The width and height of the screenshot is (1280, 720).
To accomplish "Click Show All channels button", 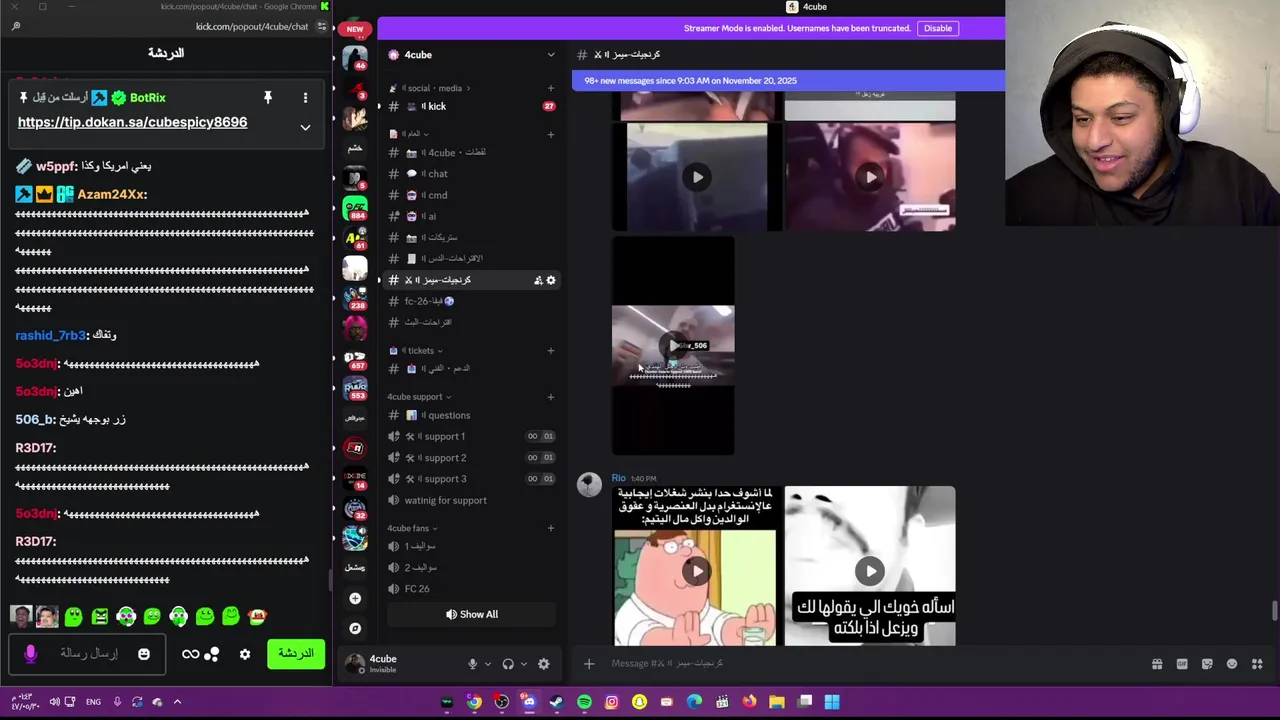I will (x=471, y=614).
